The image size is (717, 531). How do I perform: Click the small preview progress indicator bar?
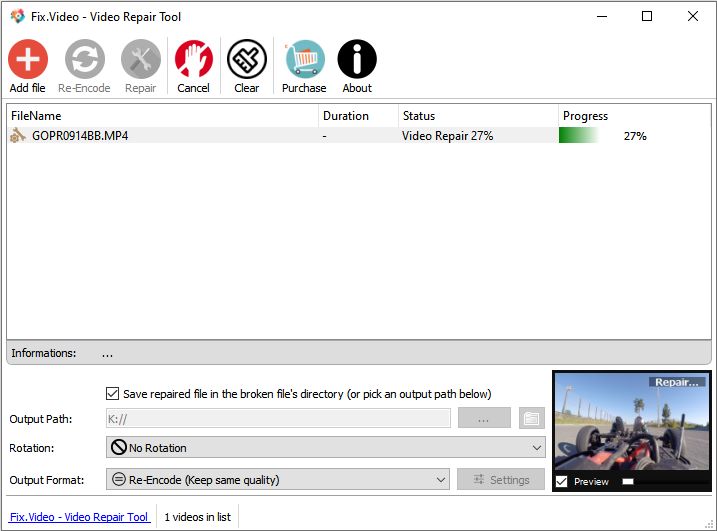click(628, 481)
